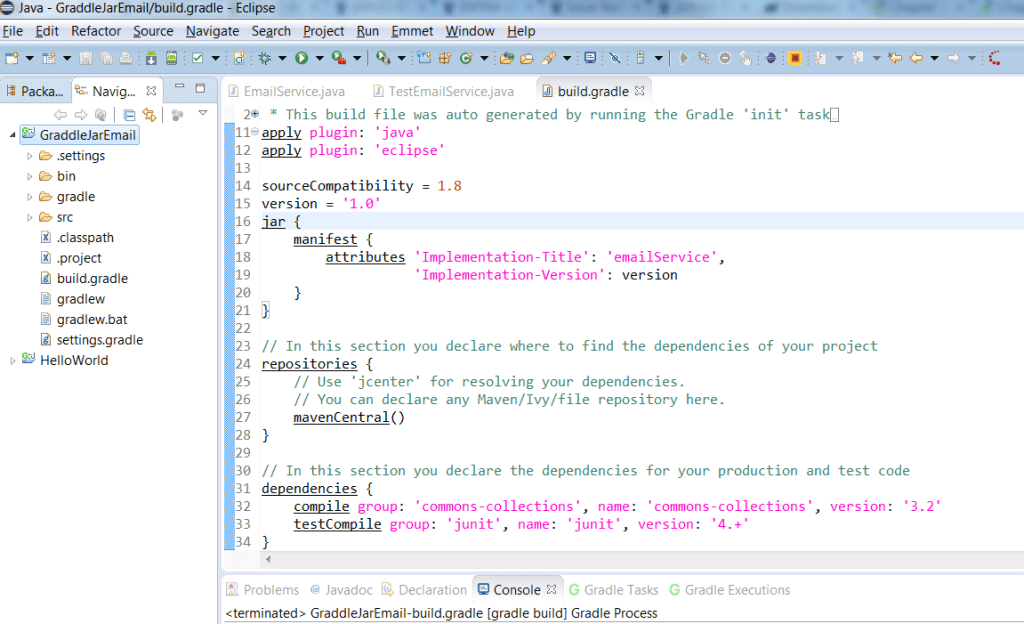Click the Save All icon
Image resolution: width=1024 pixels, height=624 pixels.
coord(106,58)
